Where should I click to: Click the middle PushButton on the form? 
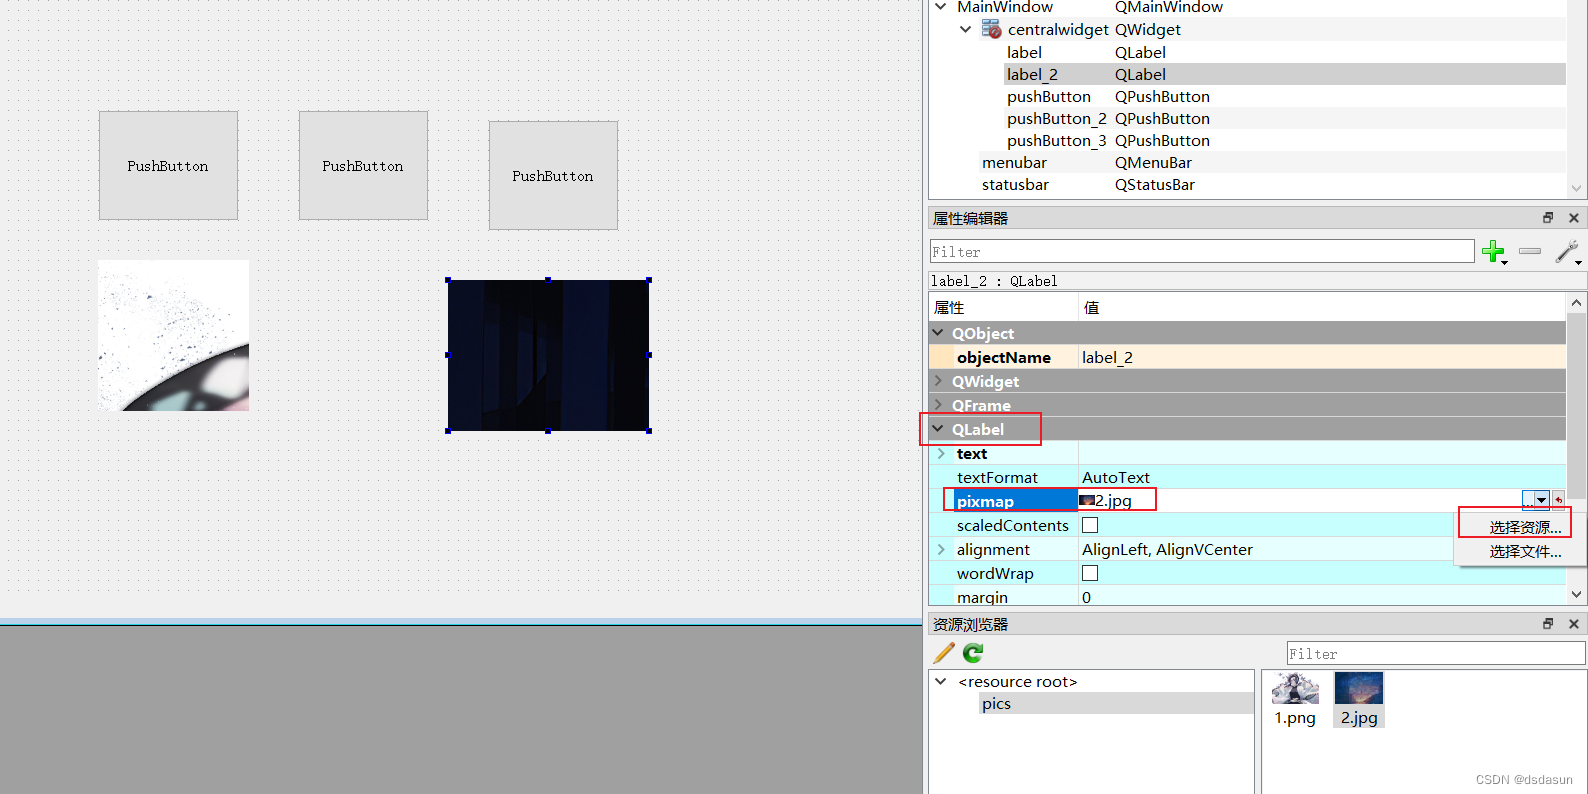point(363,165)
